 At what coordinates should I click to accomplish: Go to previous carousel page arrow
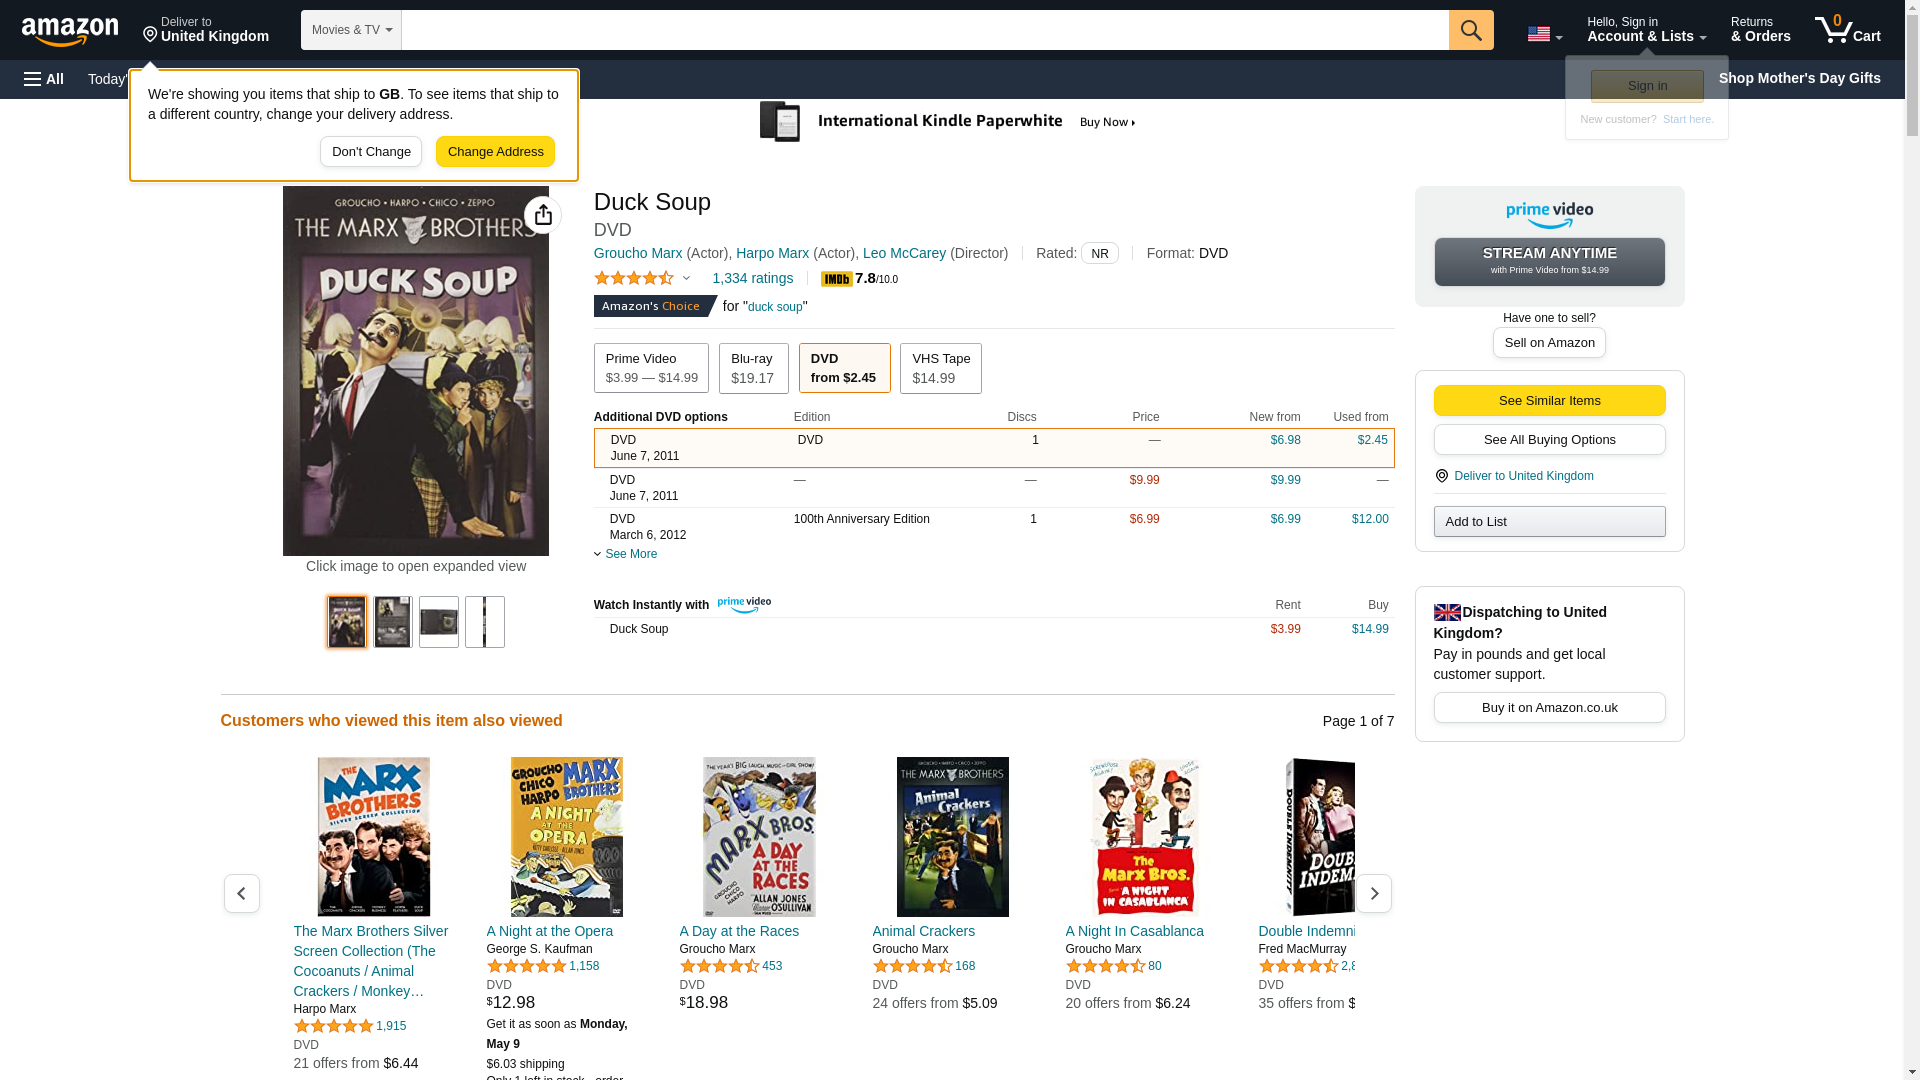point(241,893)
